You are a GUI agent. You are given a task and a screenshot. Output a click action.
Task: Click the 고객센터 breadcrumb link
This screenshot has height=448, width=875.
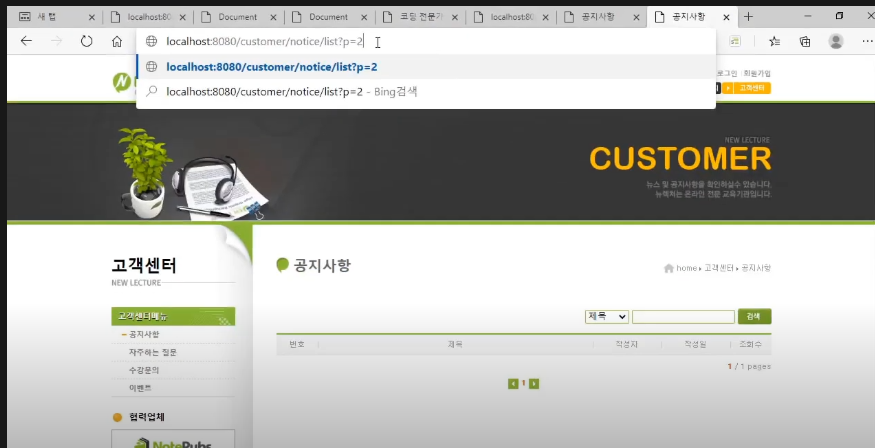pos(718,268)
